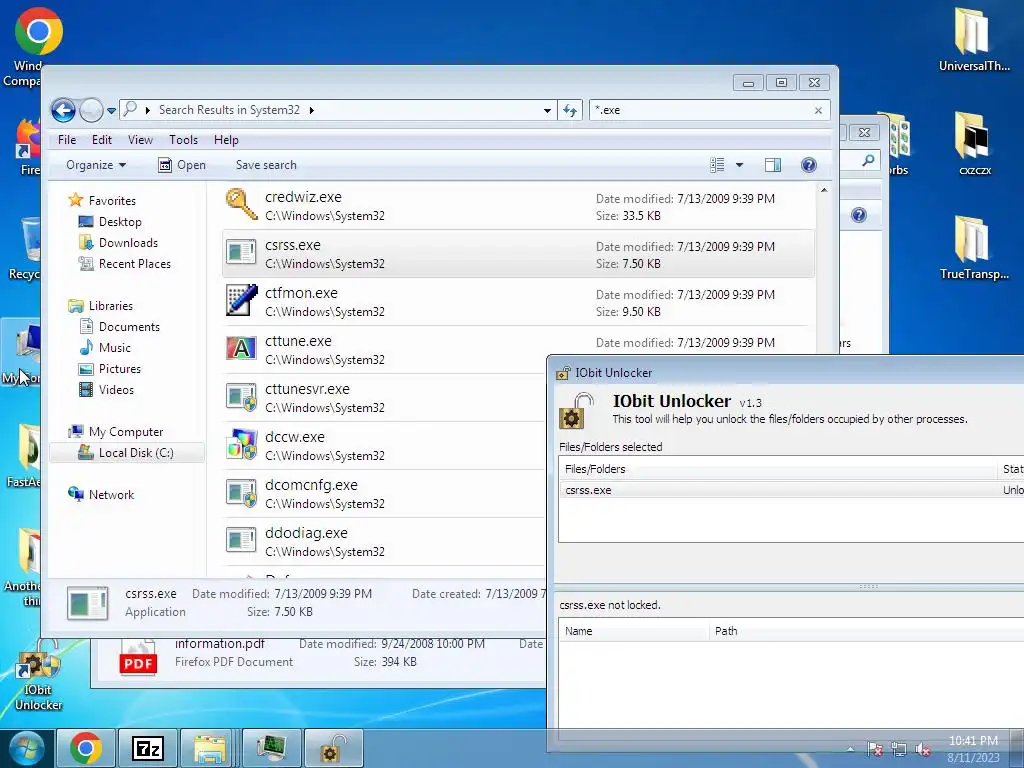Refresh the search results
Viewport: 1024px width, 768px height.
pyautogui.click(x=570, y=110)
